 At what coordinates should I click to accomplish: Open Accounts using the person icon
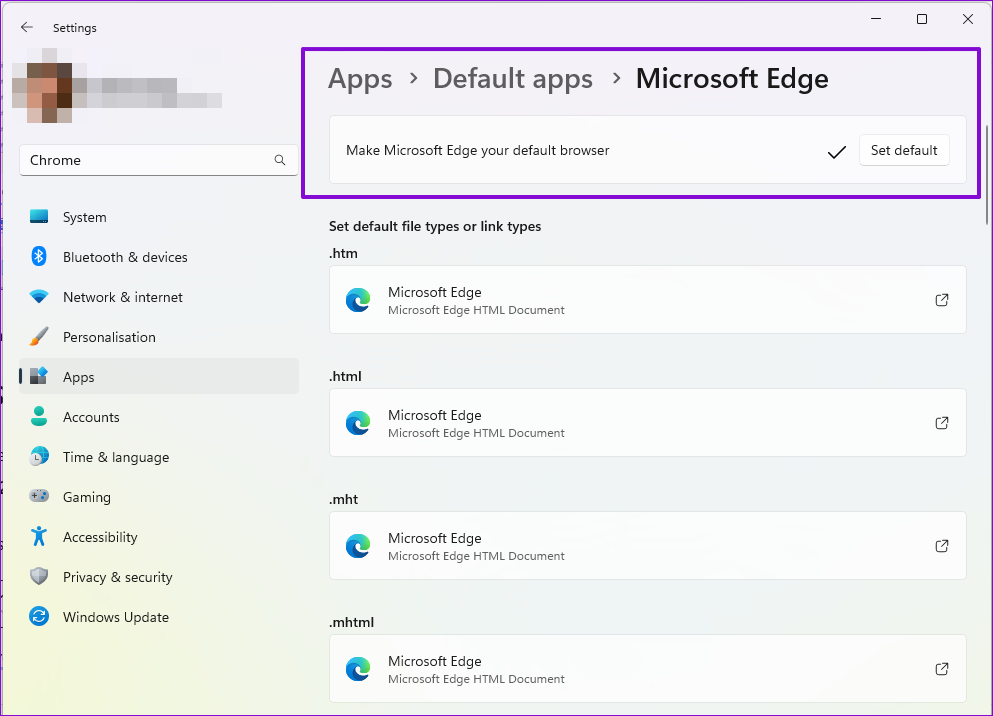pos(38,417)
